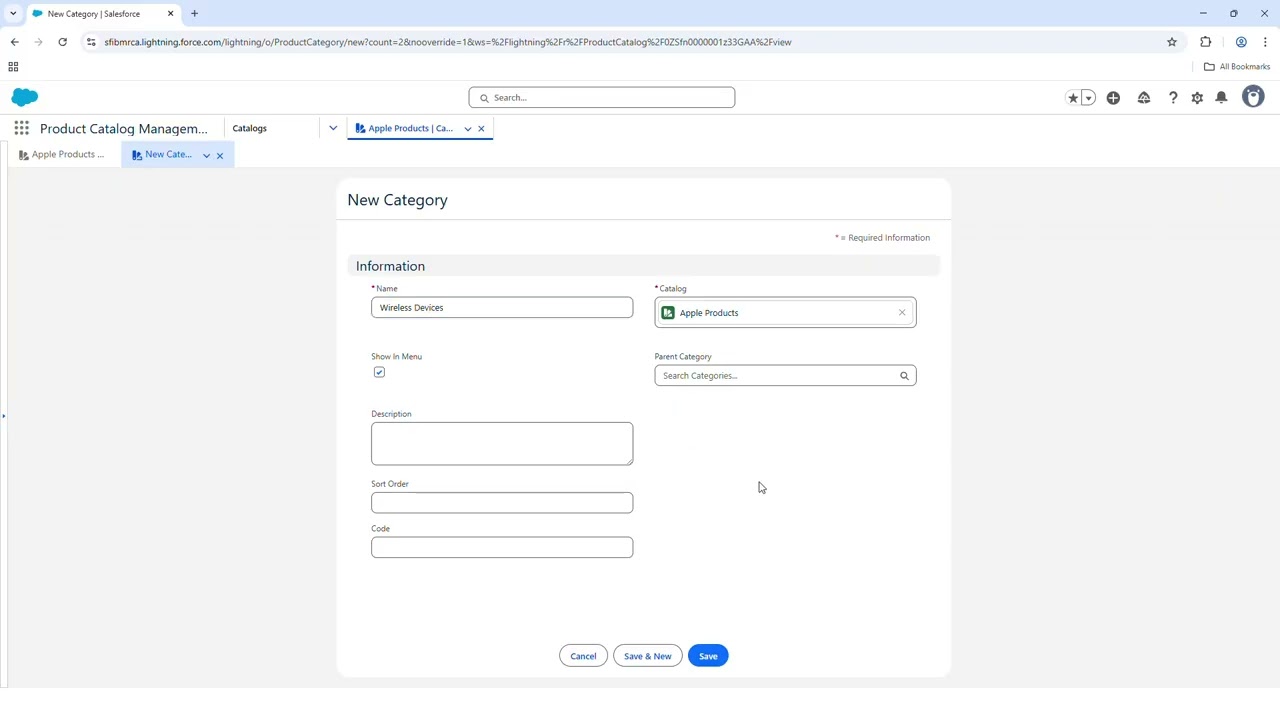The width and height of the screenshot is (1280, 720).
Task: Open the Chrome apps grid in bookmarks bar
Action: [13, 67]
